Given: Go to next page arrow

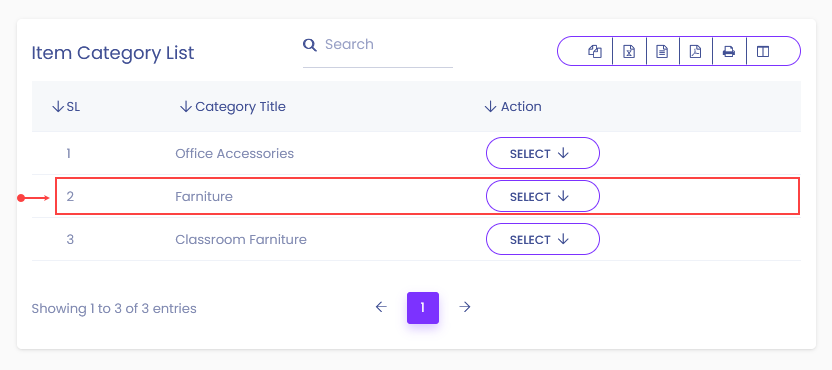Looking at the screenshot, I should pos(465,307).
